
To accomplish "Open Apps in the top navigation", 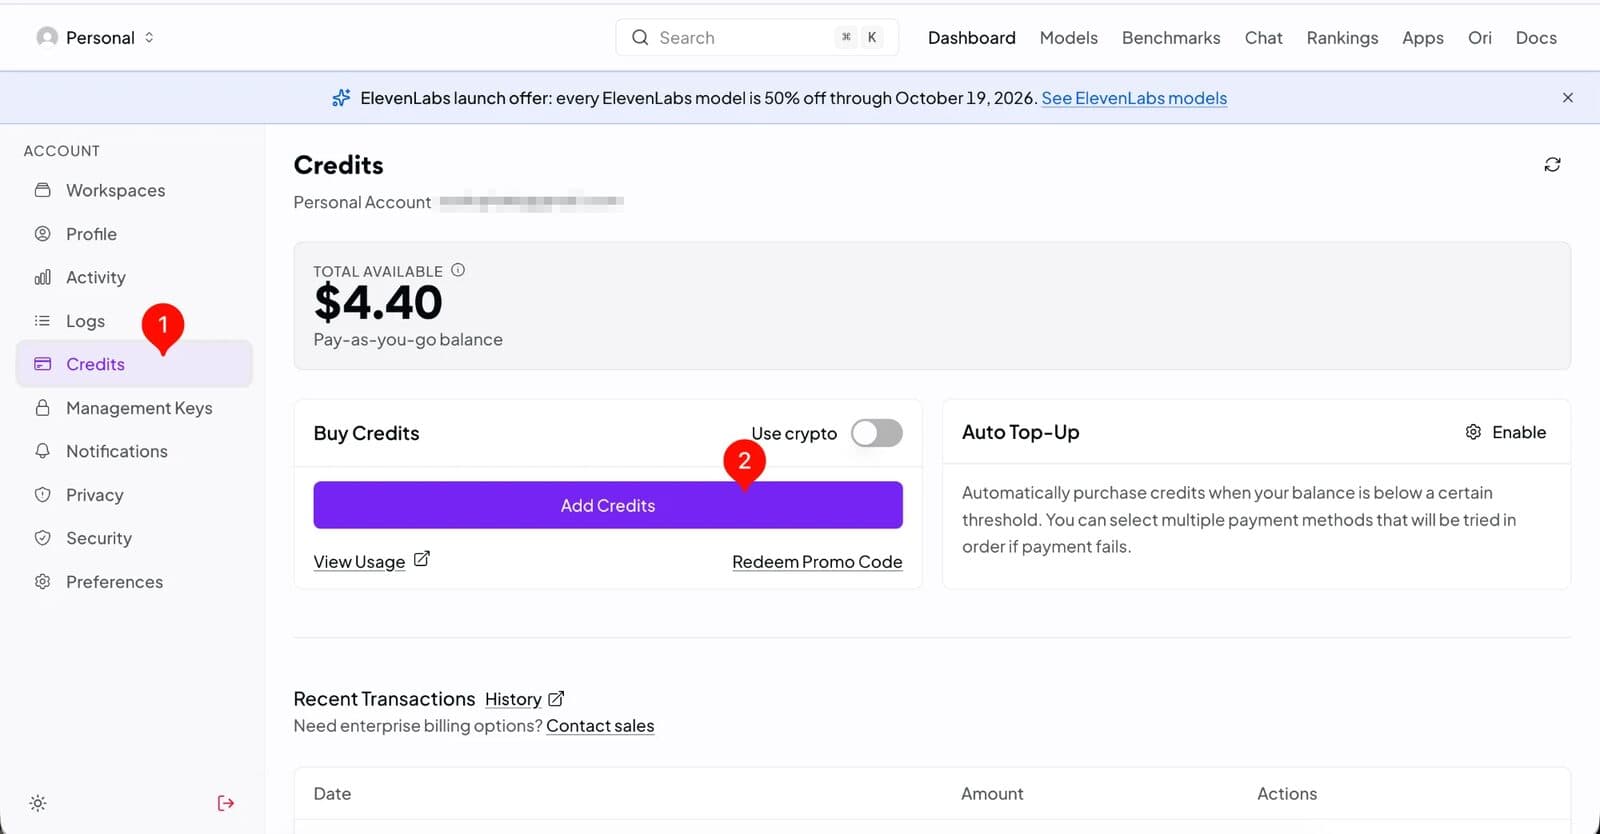I will tap(1422, 38).
